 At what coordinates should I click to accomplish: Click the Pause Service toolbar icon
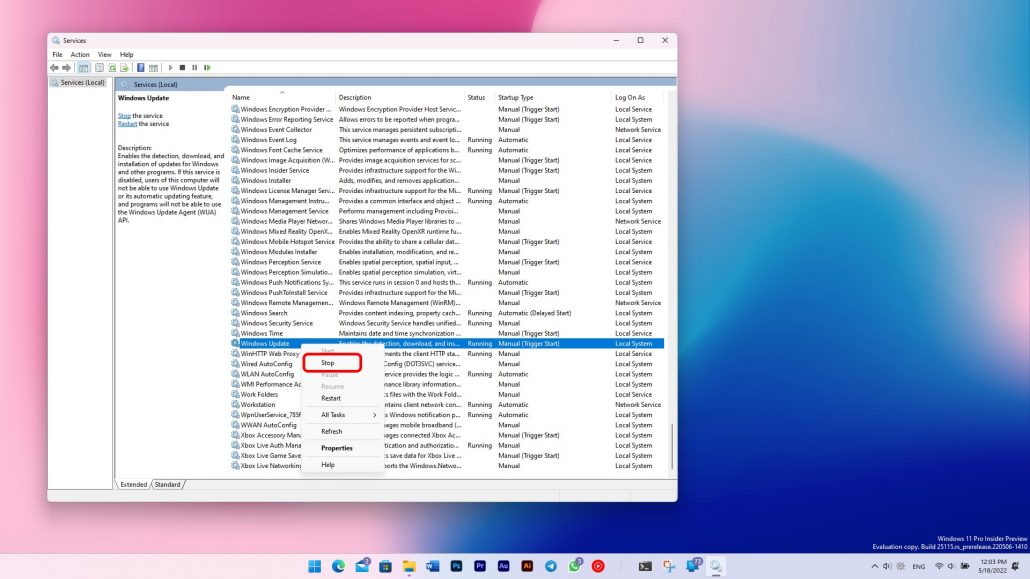[194, 68]
